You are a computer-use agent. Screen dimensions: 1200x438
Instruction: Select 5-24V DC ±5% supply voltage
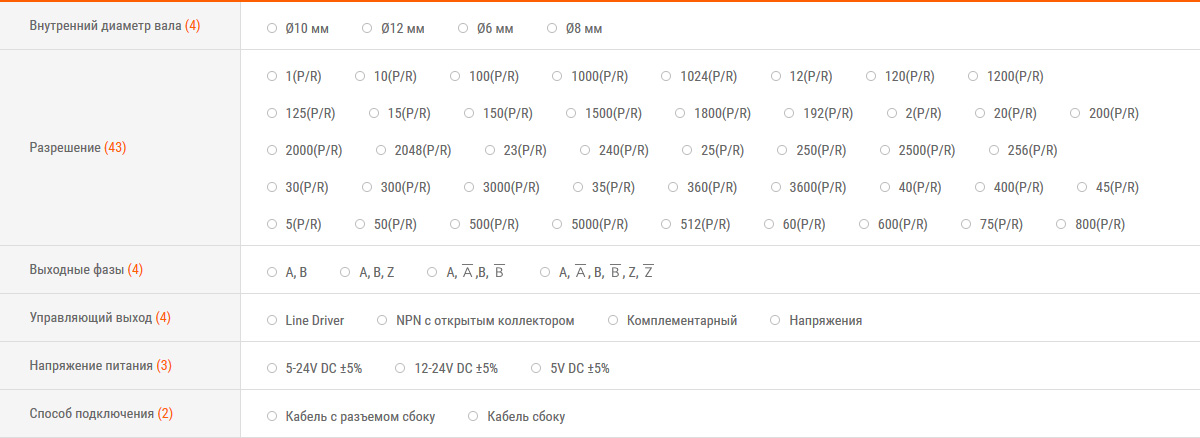click(272, 368)
